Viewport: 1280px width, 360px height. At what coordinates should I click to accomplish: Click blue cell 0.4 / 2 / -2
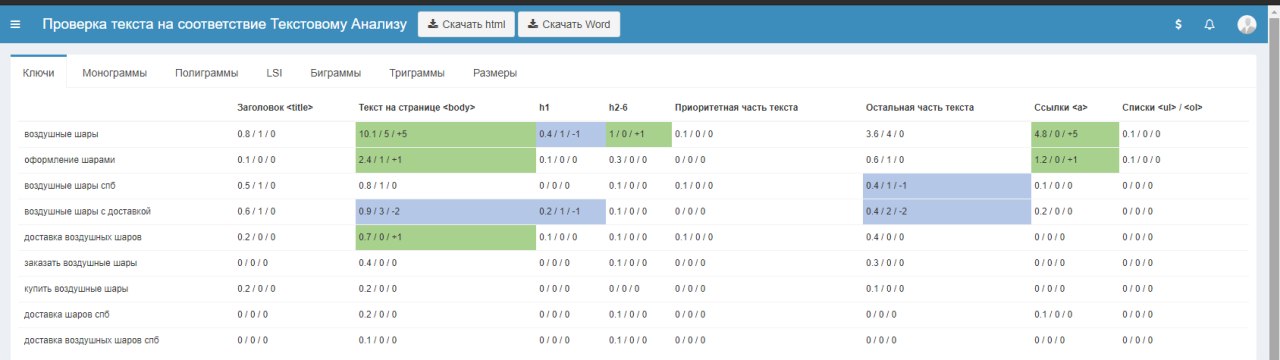947,212
